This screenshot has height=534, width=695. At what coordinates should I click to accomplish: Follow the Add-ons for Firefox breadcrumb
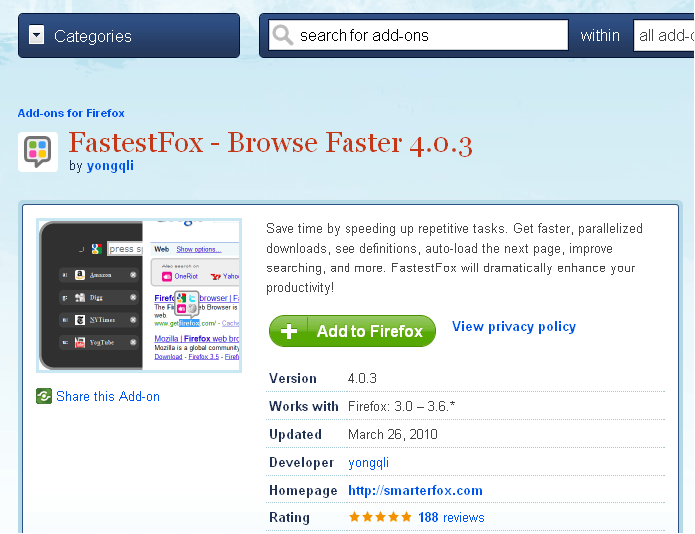click(71, 113)
